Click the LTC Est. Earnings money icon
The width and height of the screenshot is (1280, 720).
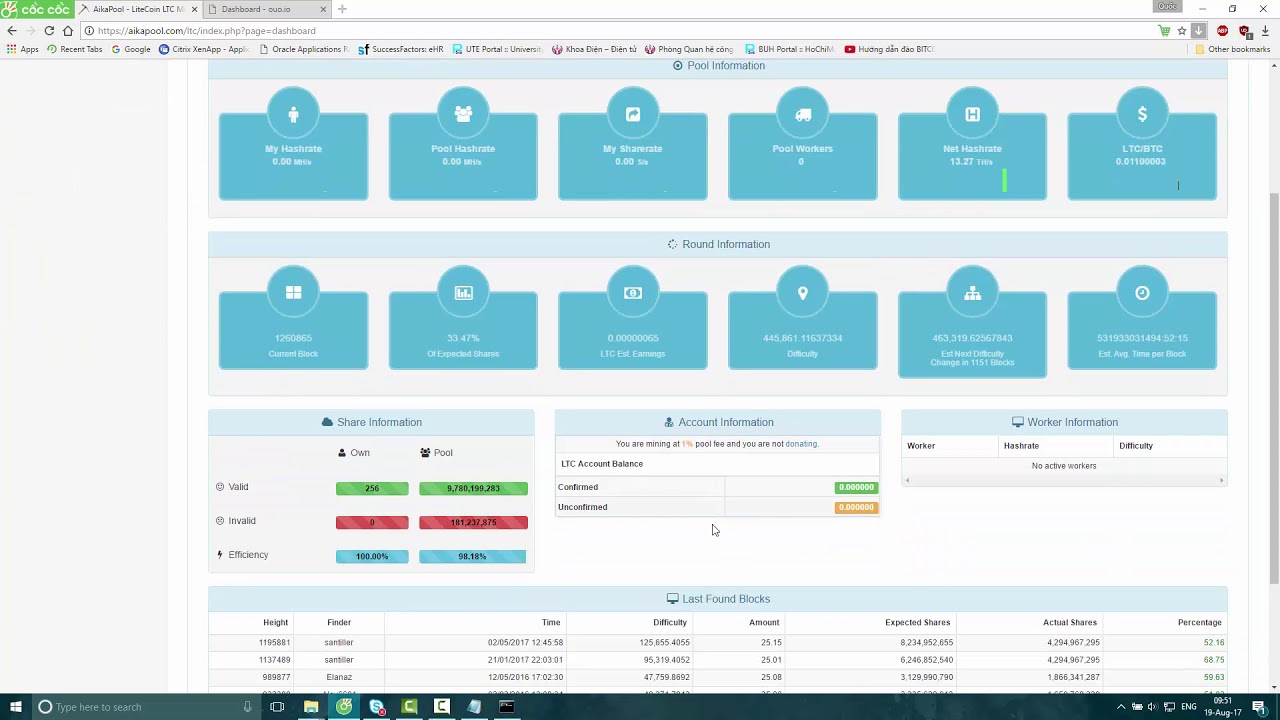tap(633, 292)
